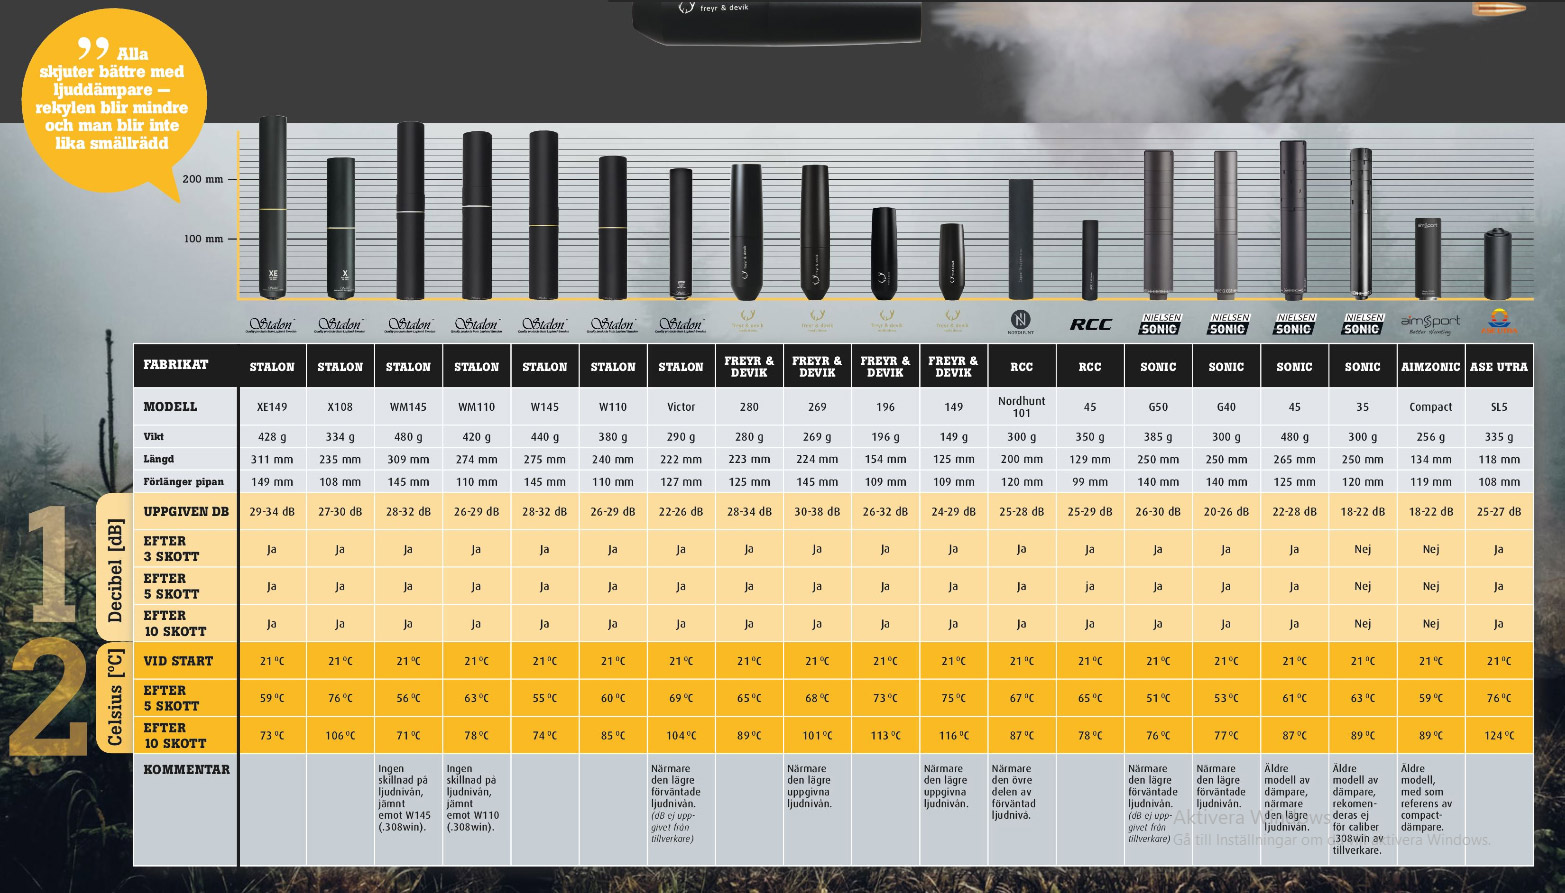Image resolution: width=1565 pixels, height=893 pixels.
Task: Click the Nordhunt circular N logo
Action: click(1021, 320)
